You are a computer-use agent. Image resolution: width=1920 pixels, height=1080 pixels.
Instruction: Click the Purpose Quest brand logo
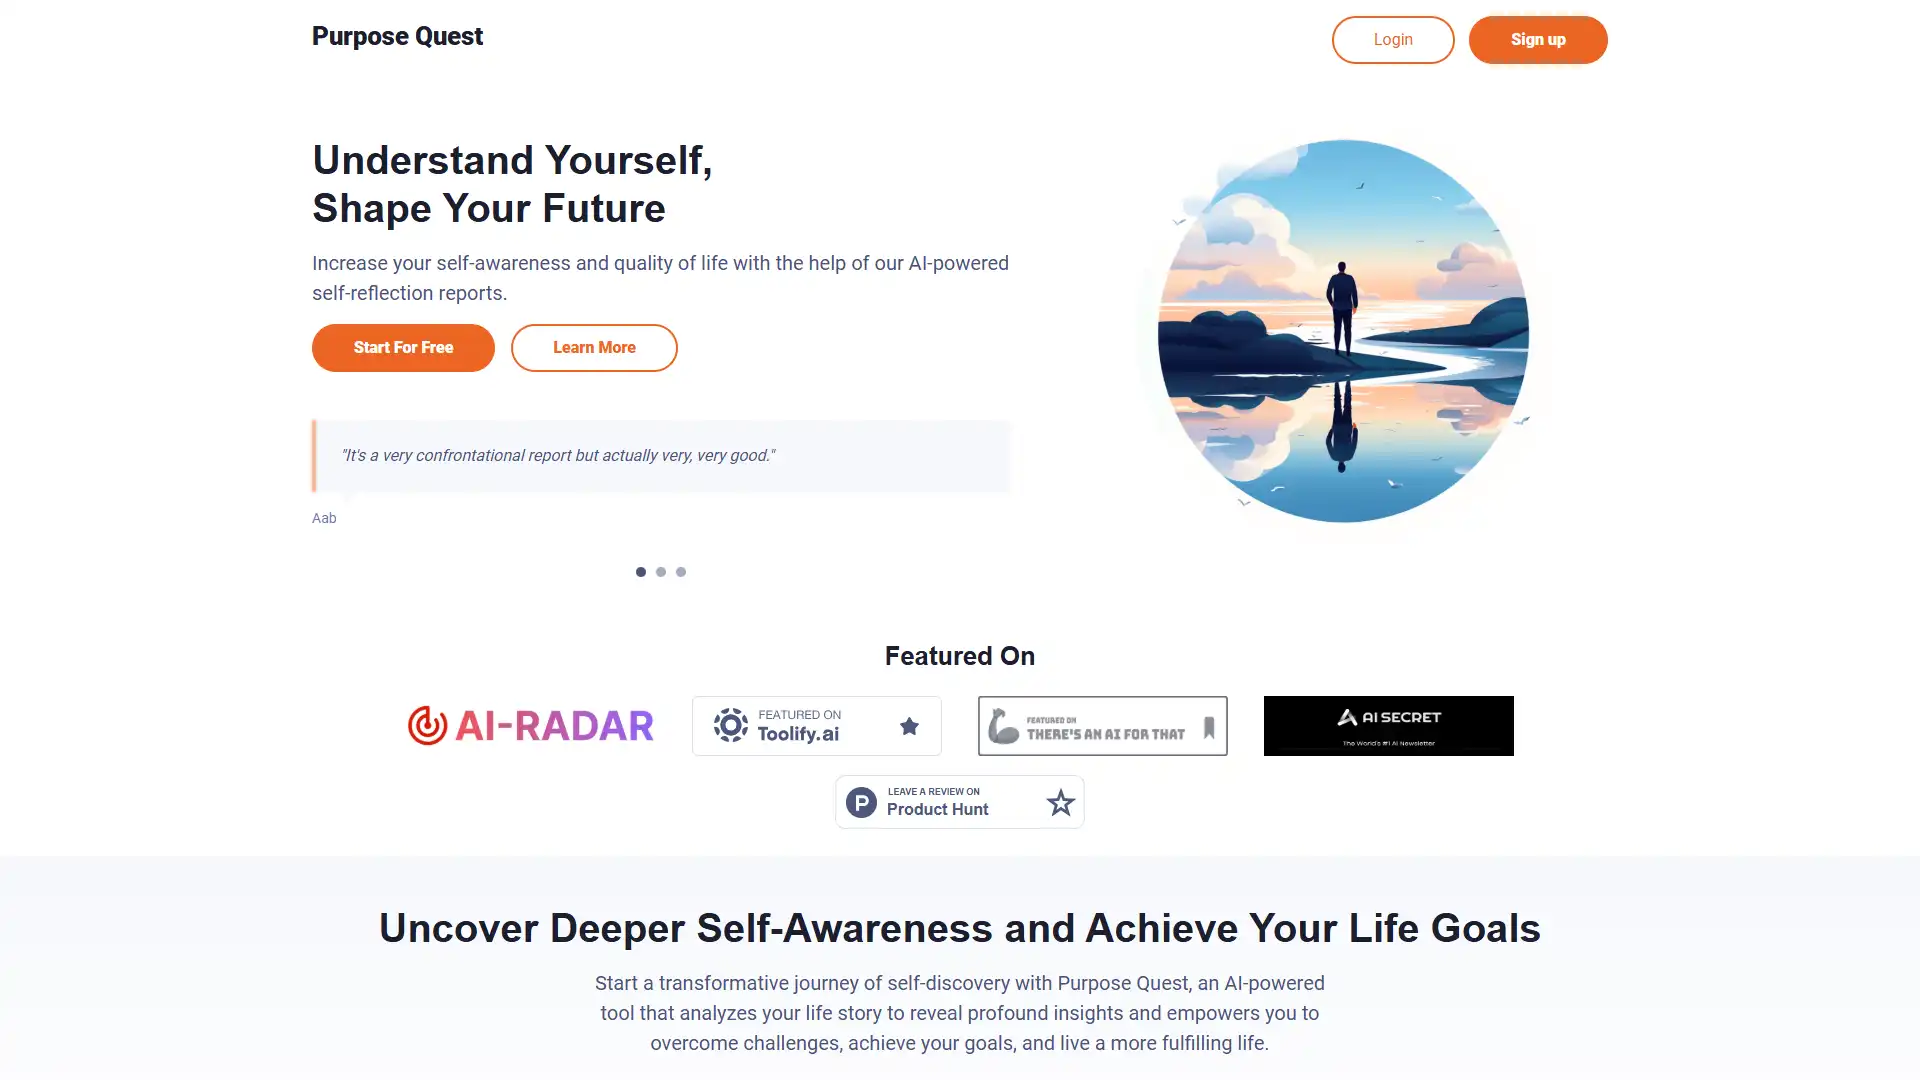[x=397, y=36]
